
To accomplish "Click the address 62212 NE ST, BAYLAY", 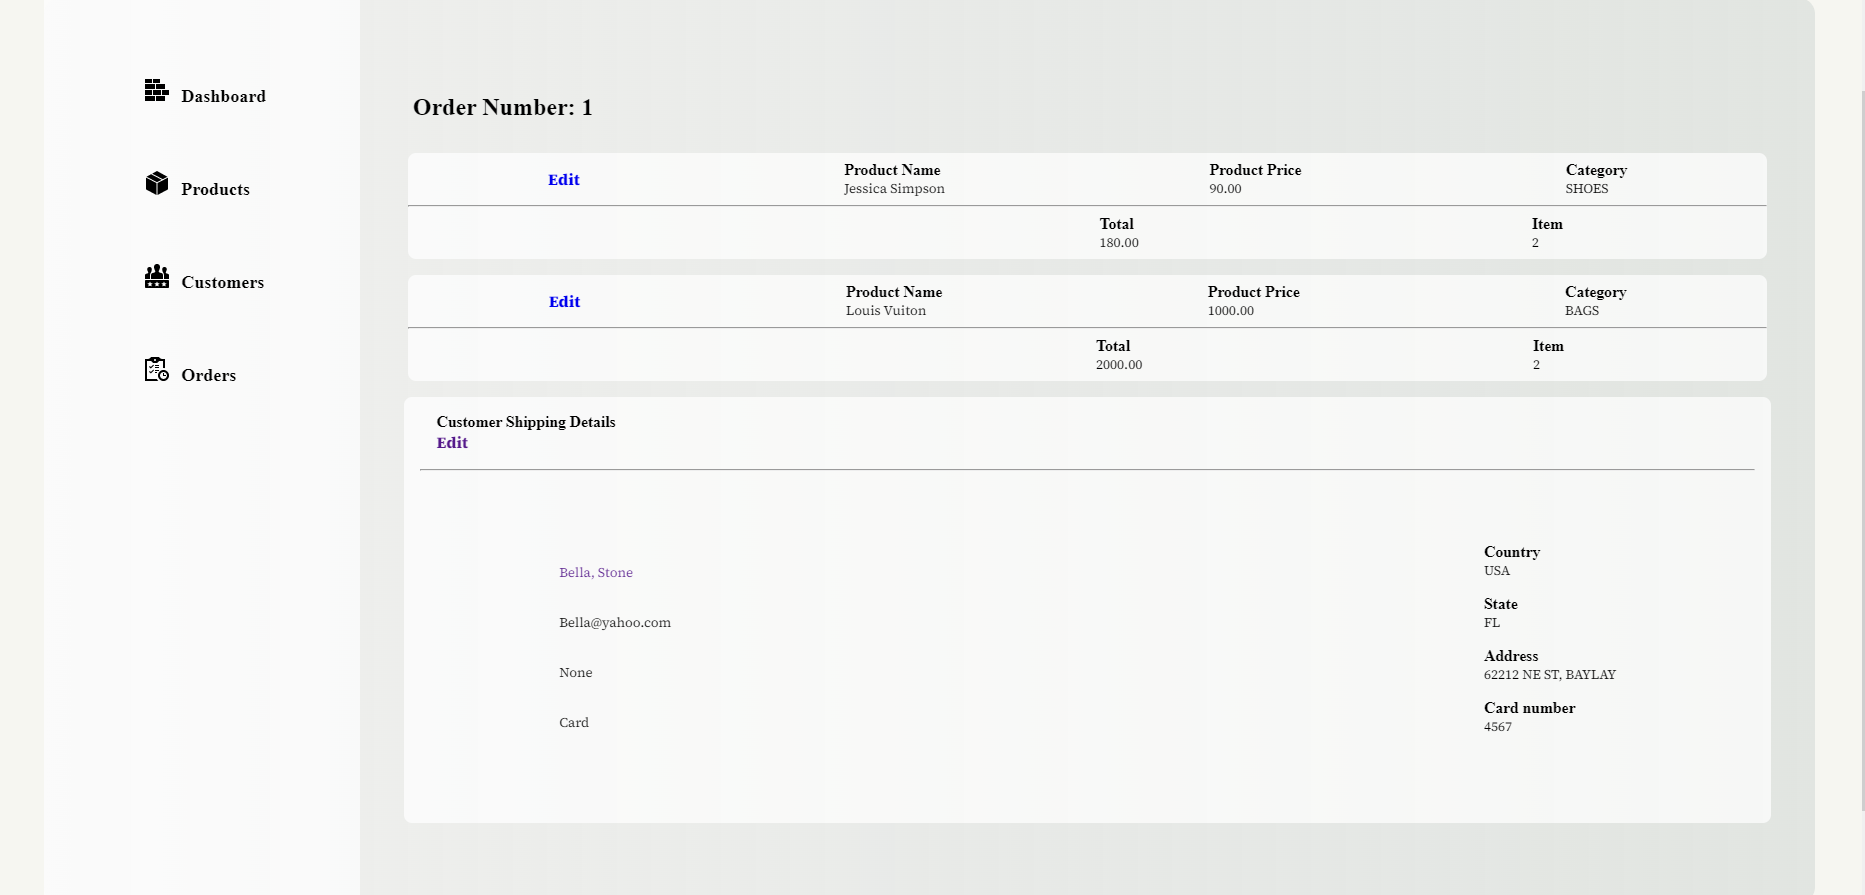I will (x=1550, y=675).
